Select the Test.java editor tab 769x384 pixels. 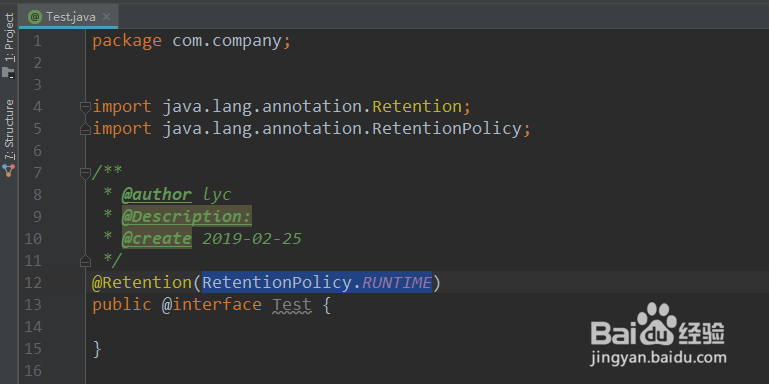[x=68, y=17]
